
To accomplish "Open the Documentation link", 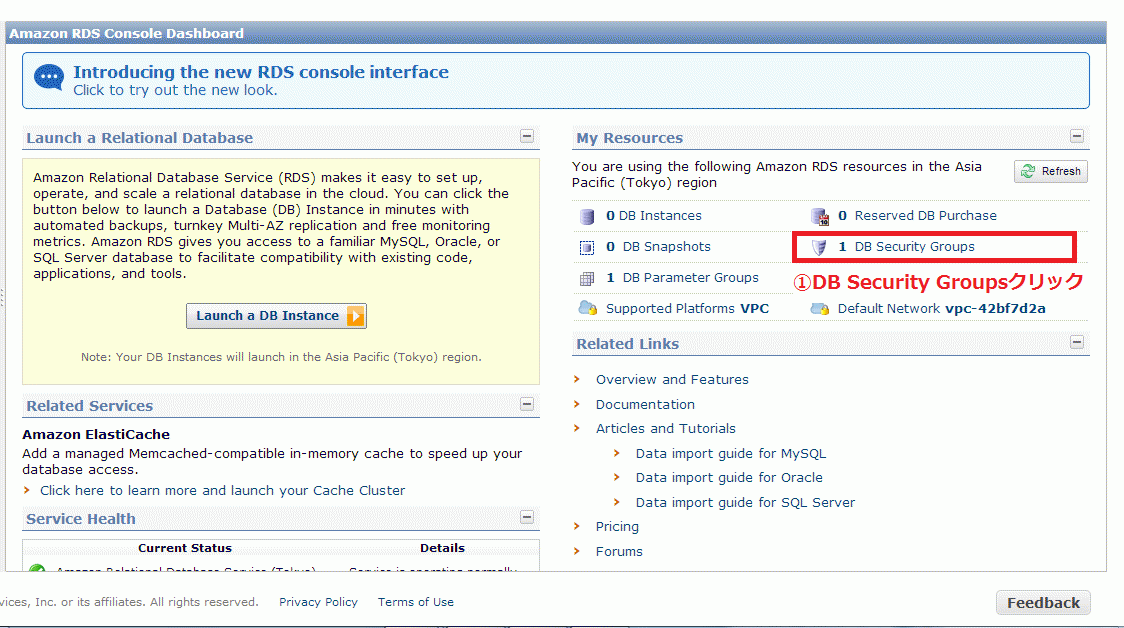I will coord(645,404).
